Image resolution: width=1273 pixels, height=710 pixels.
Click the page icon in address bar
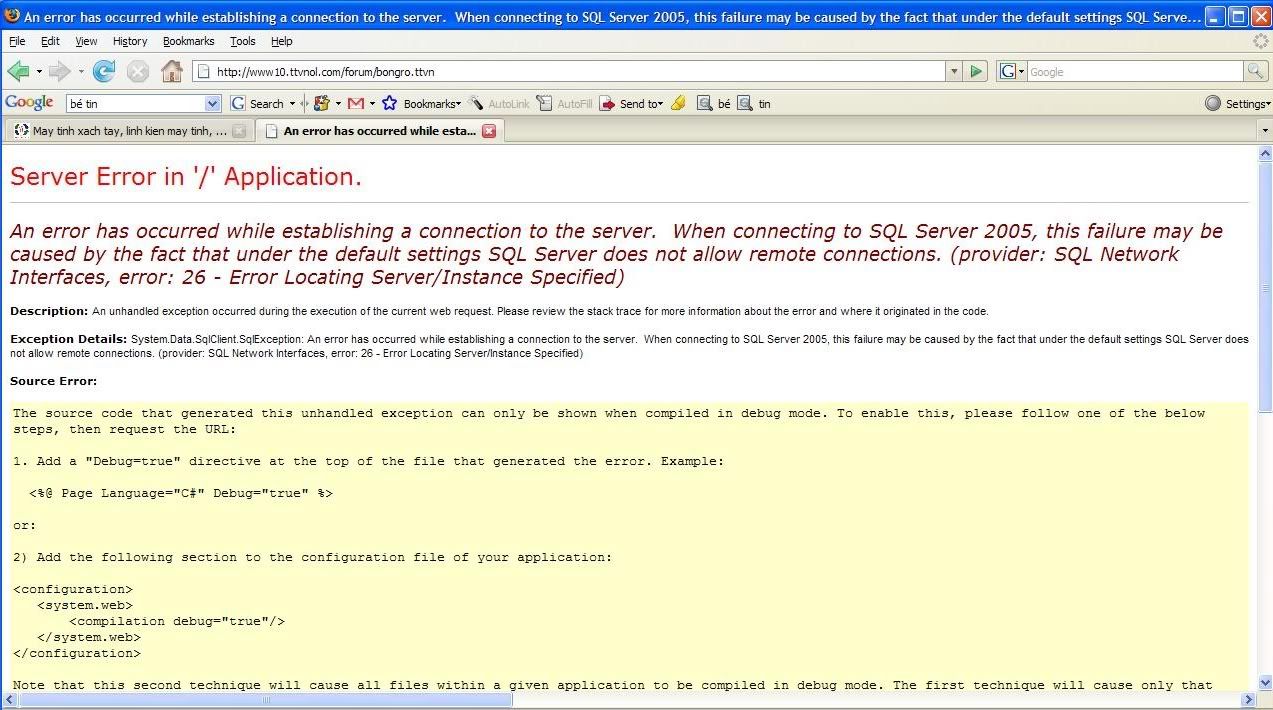202,71
